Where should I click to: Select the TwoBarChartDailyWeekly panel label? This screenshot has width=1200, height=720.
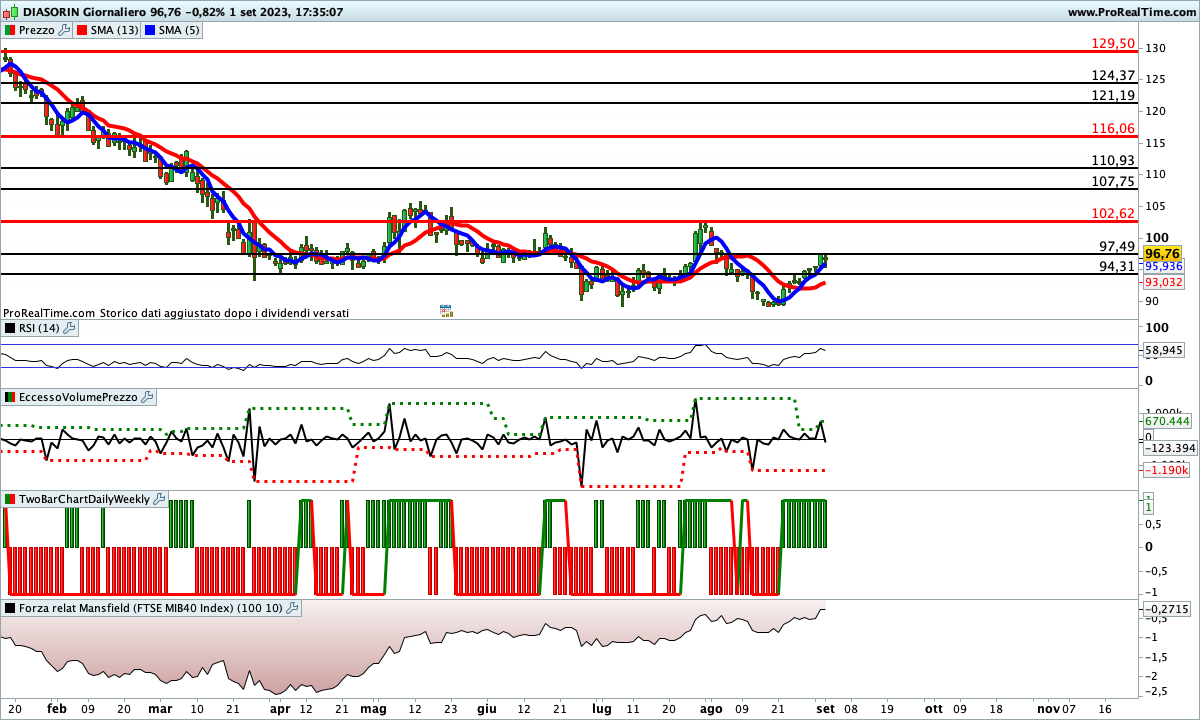tap(85, 499)
